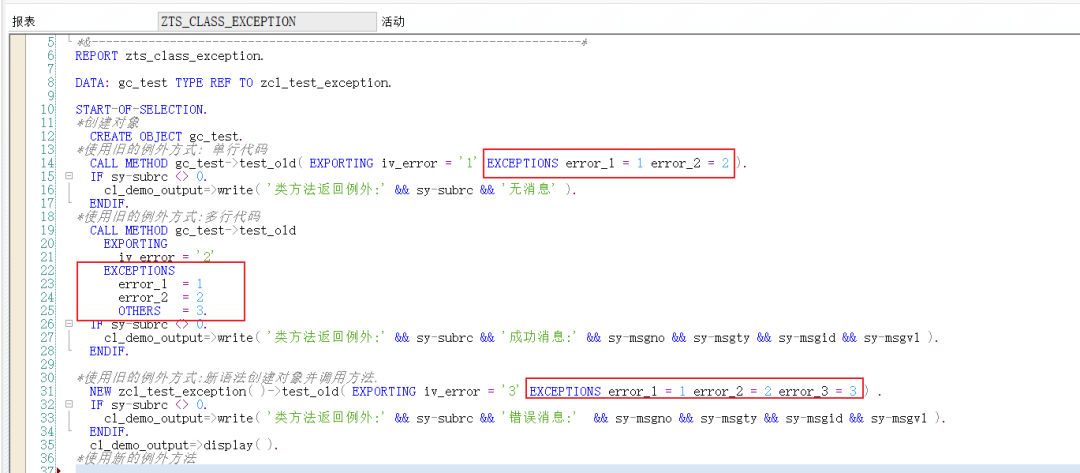The width and height of the screenshot is (1080, 473).
Task: Click the DATA: gc_test TYPE REF TO line
Action: point(233,83)
